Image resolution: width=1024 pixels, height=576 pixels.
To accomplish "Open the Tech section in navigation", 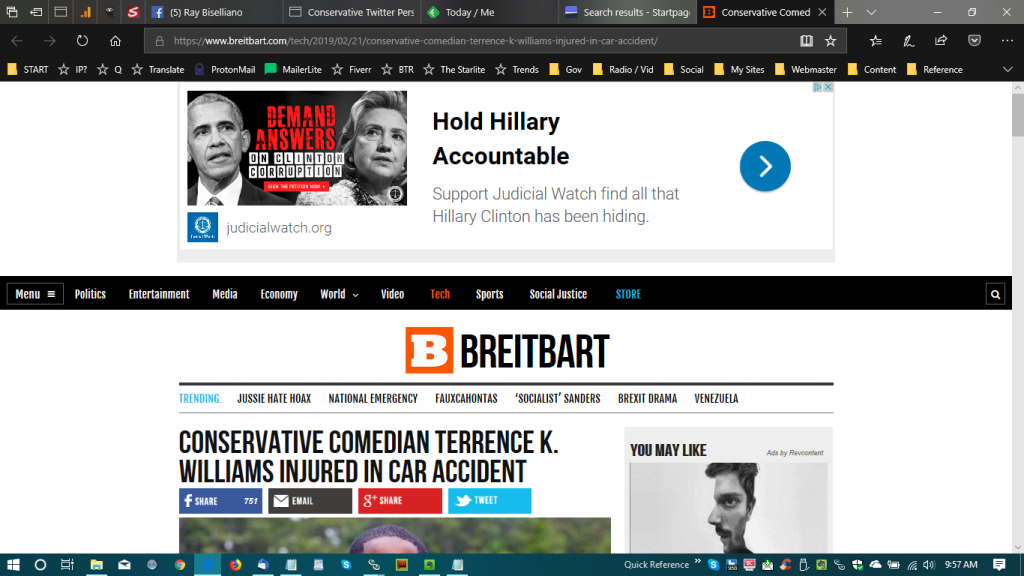I will (x=440, y=294).
